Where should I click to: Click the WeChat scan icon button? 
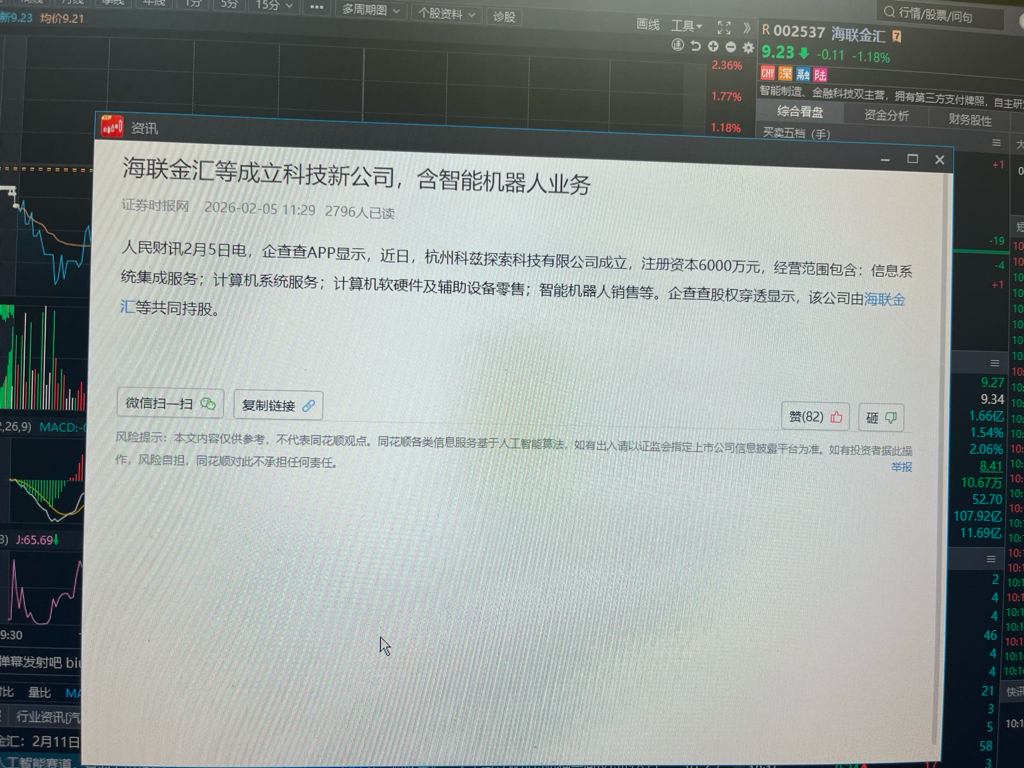point(170,403)
